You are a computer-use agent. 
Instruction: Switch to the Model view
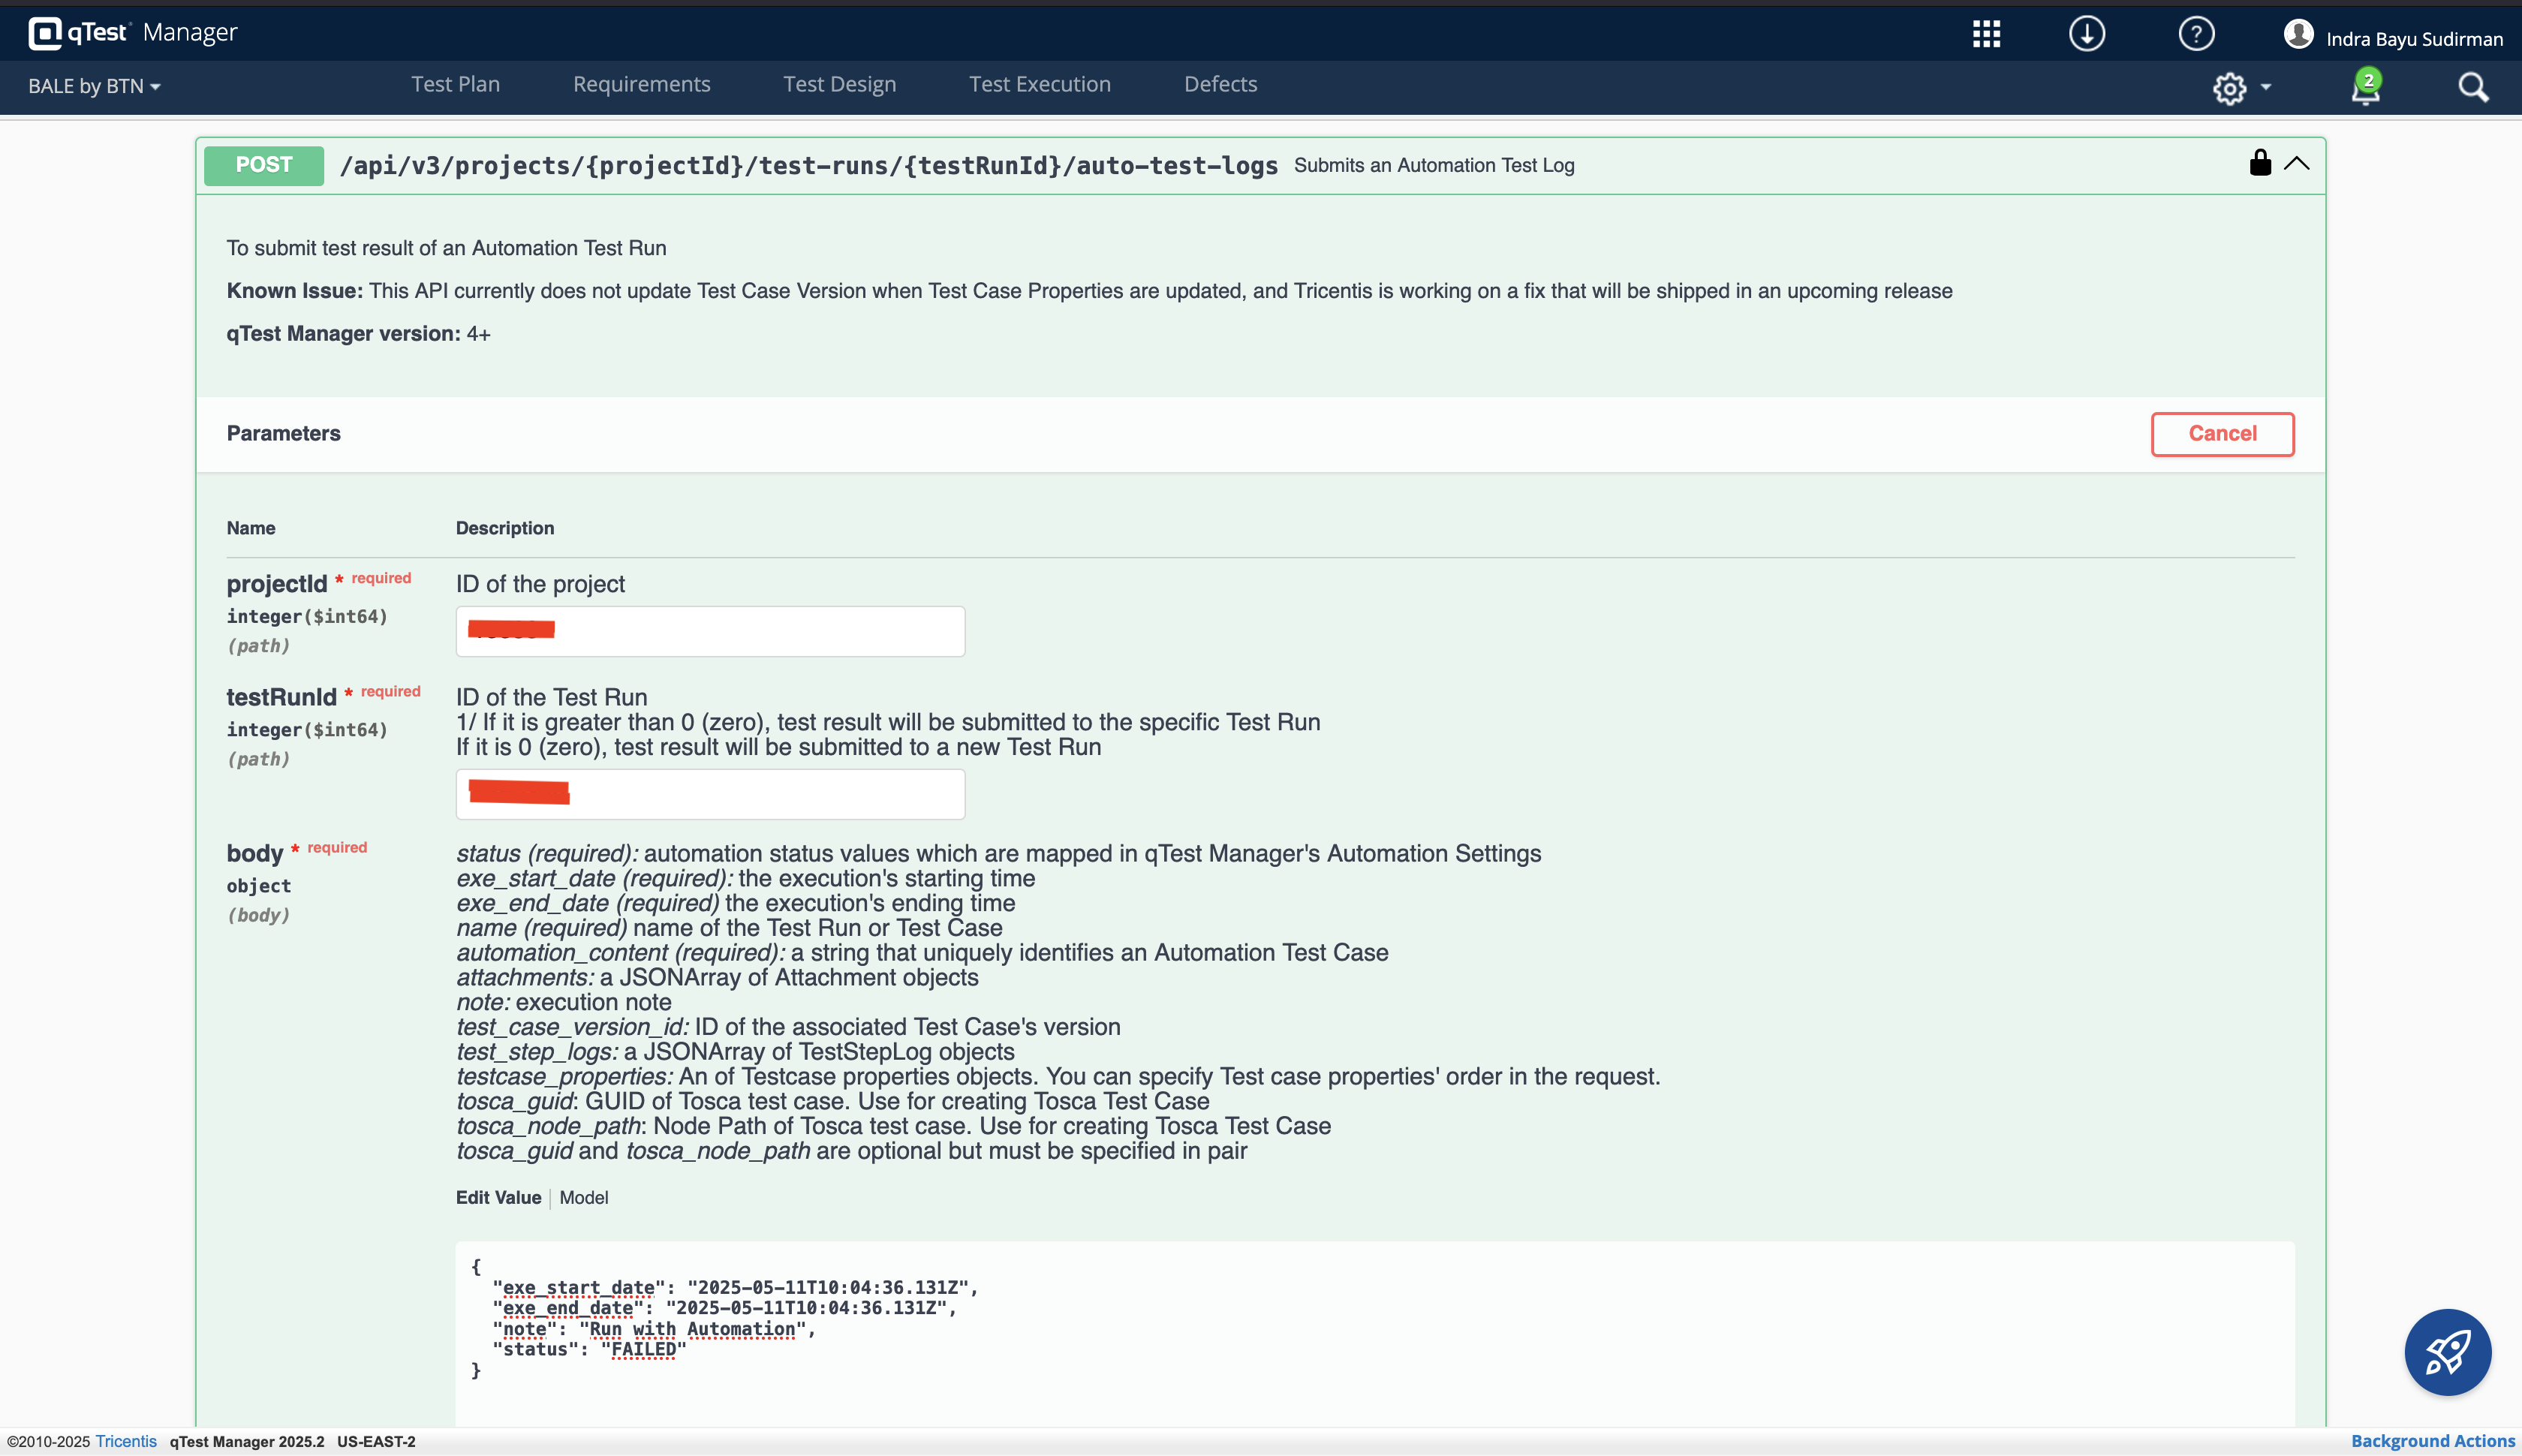coord(584,1197)
